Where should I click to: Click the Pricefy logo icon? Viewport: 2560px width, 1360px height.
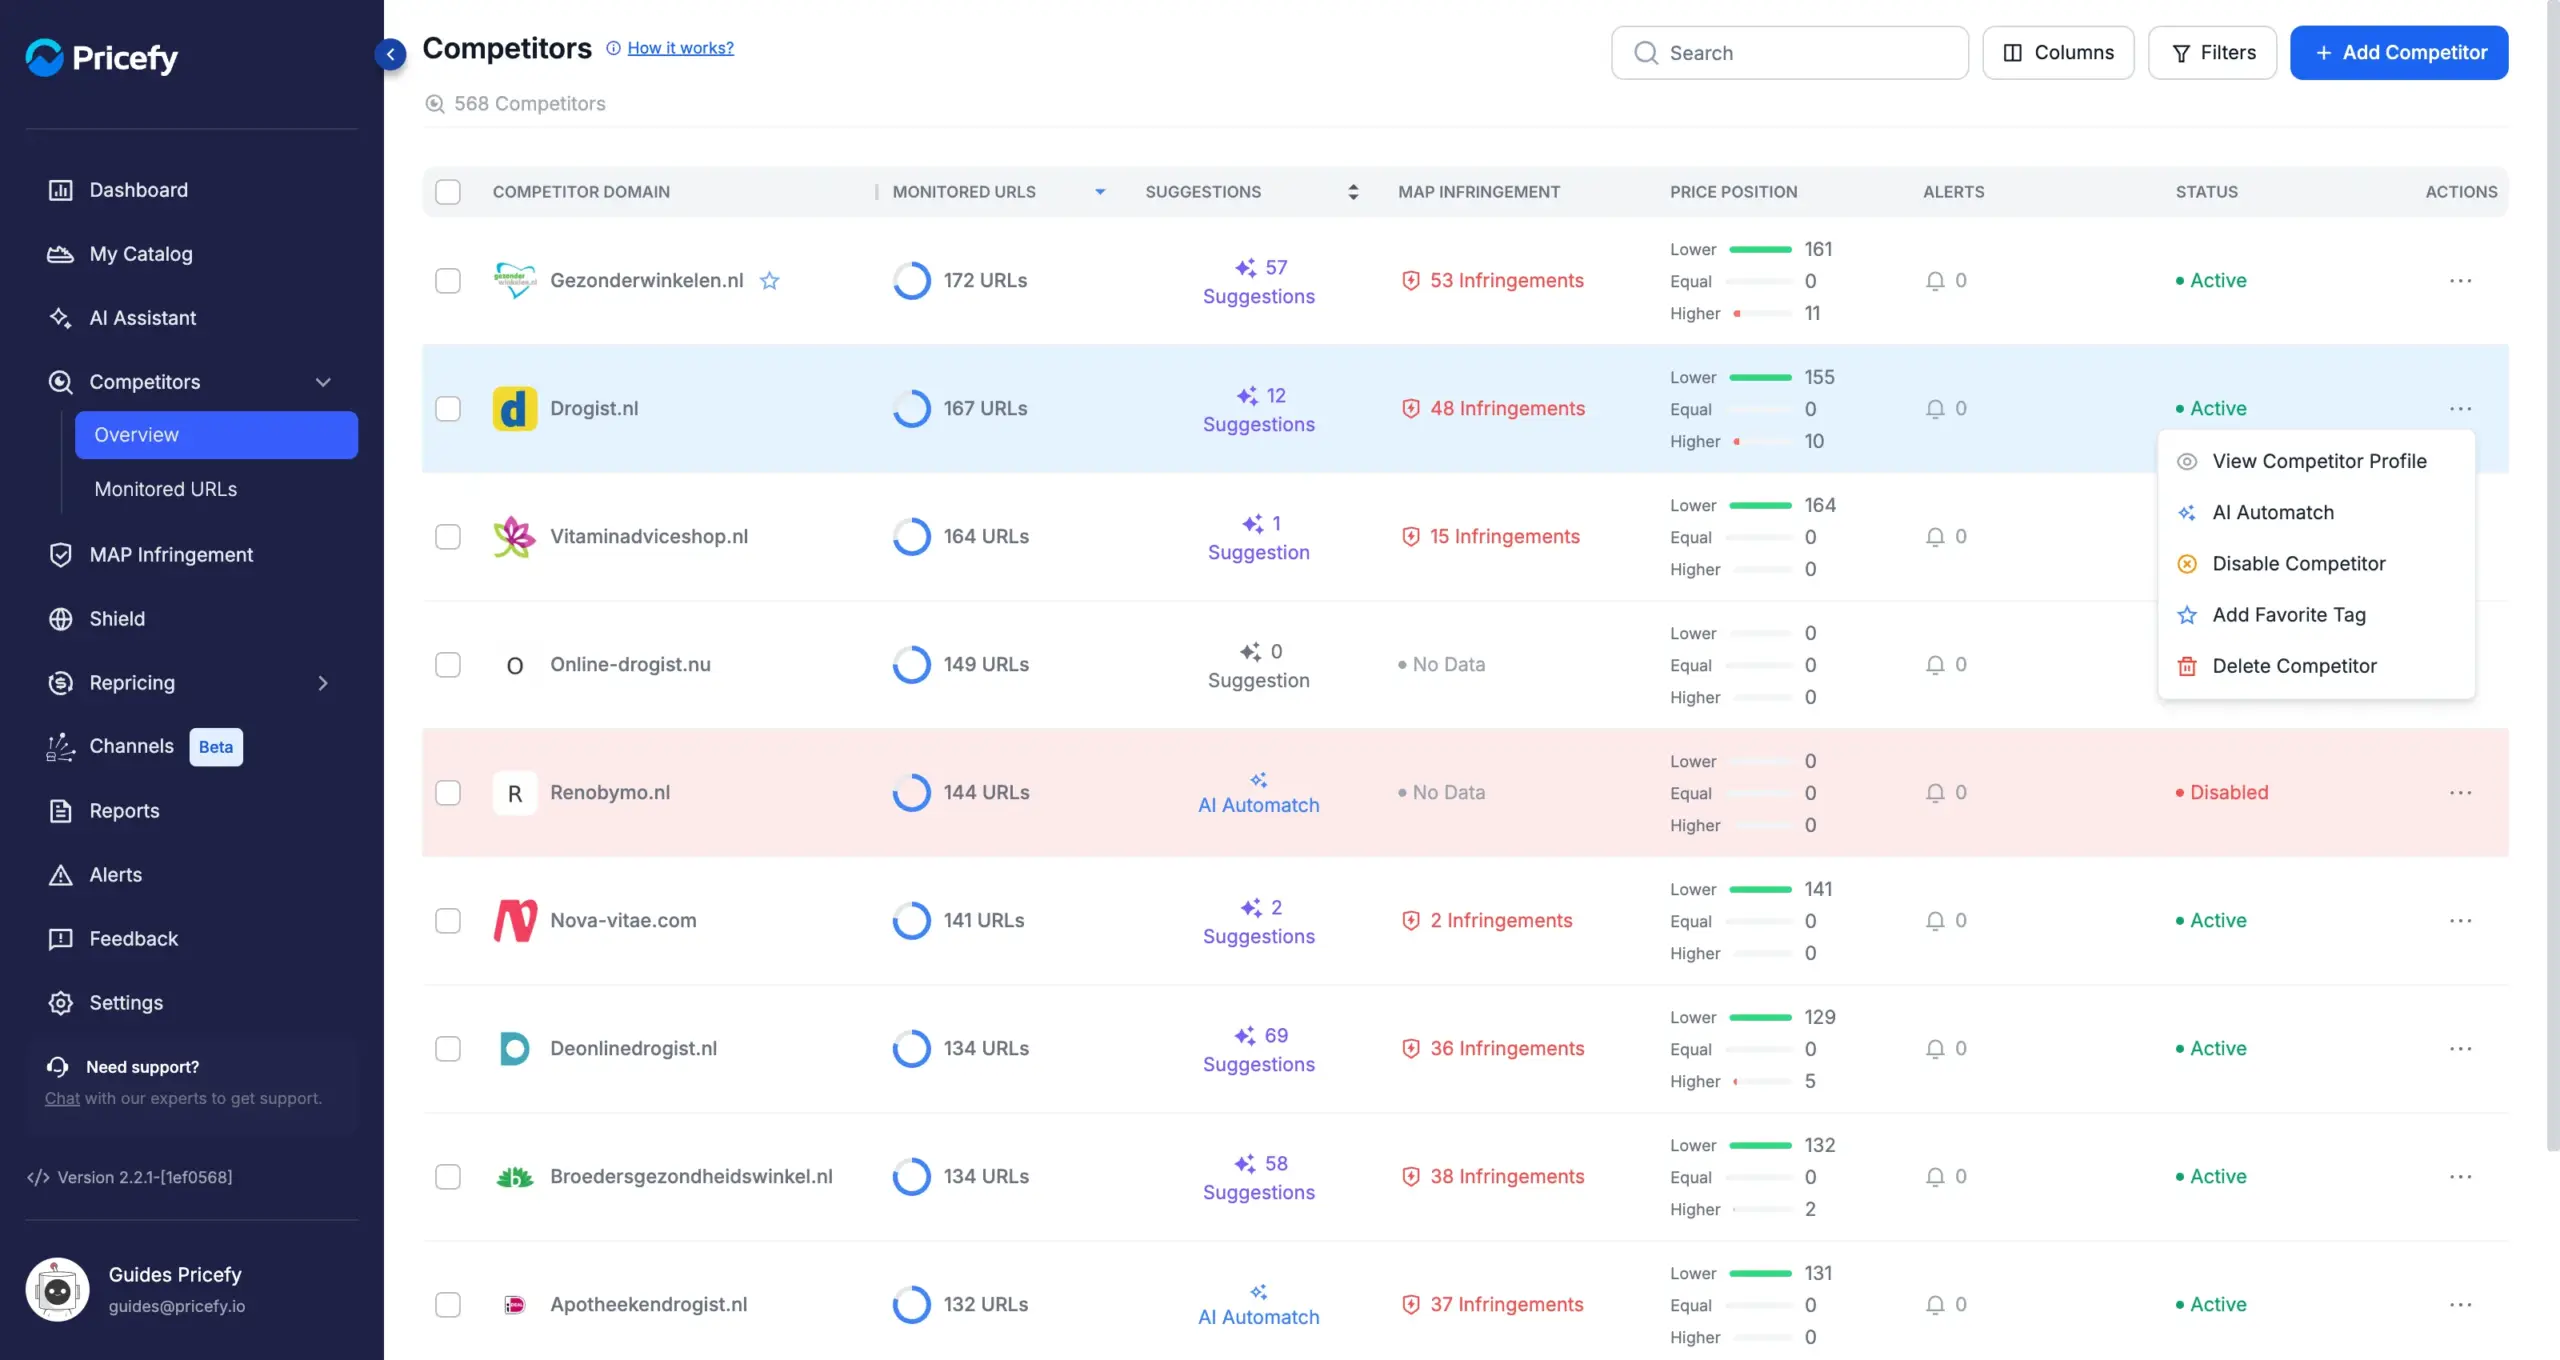pos(44,57)
